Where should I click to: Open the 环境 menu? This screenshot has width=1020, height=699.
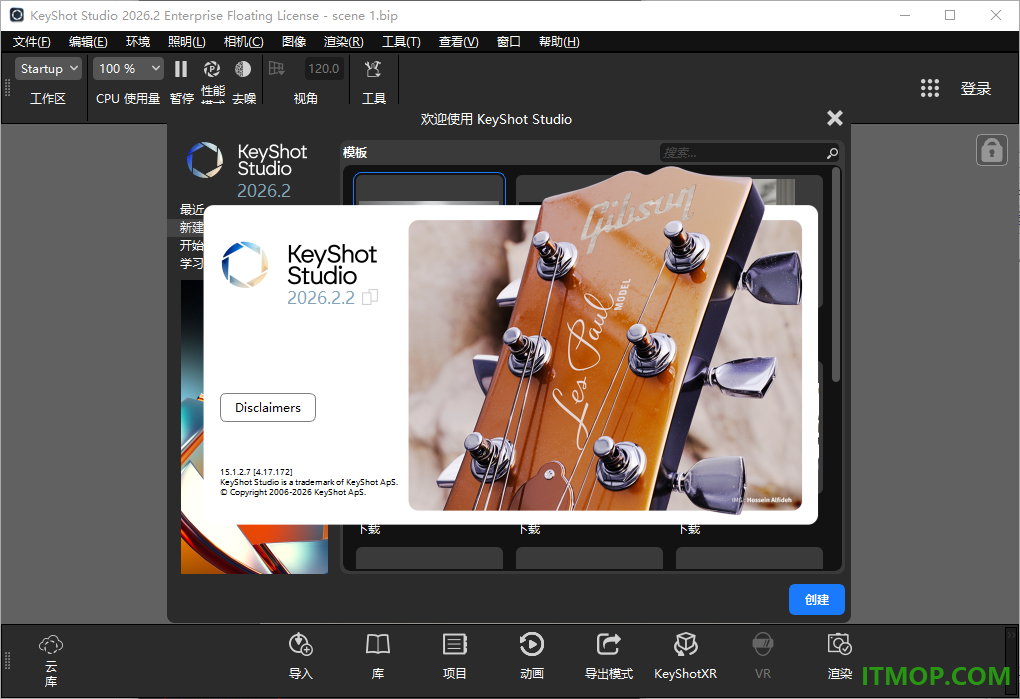click(x=138, y=42)
